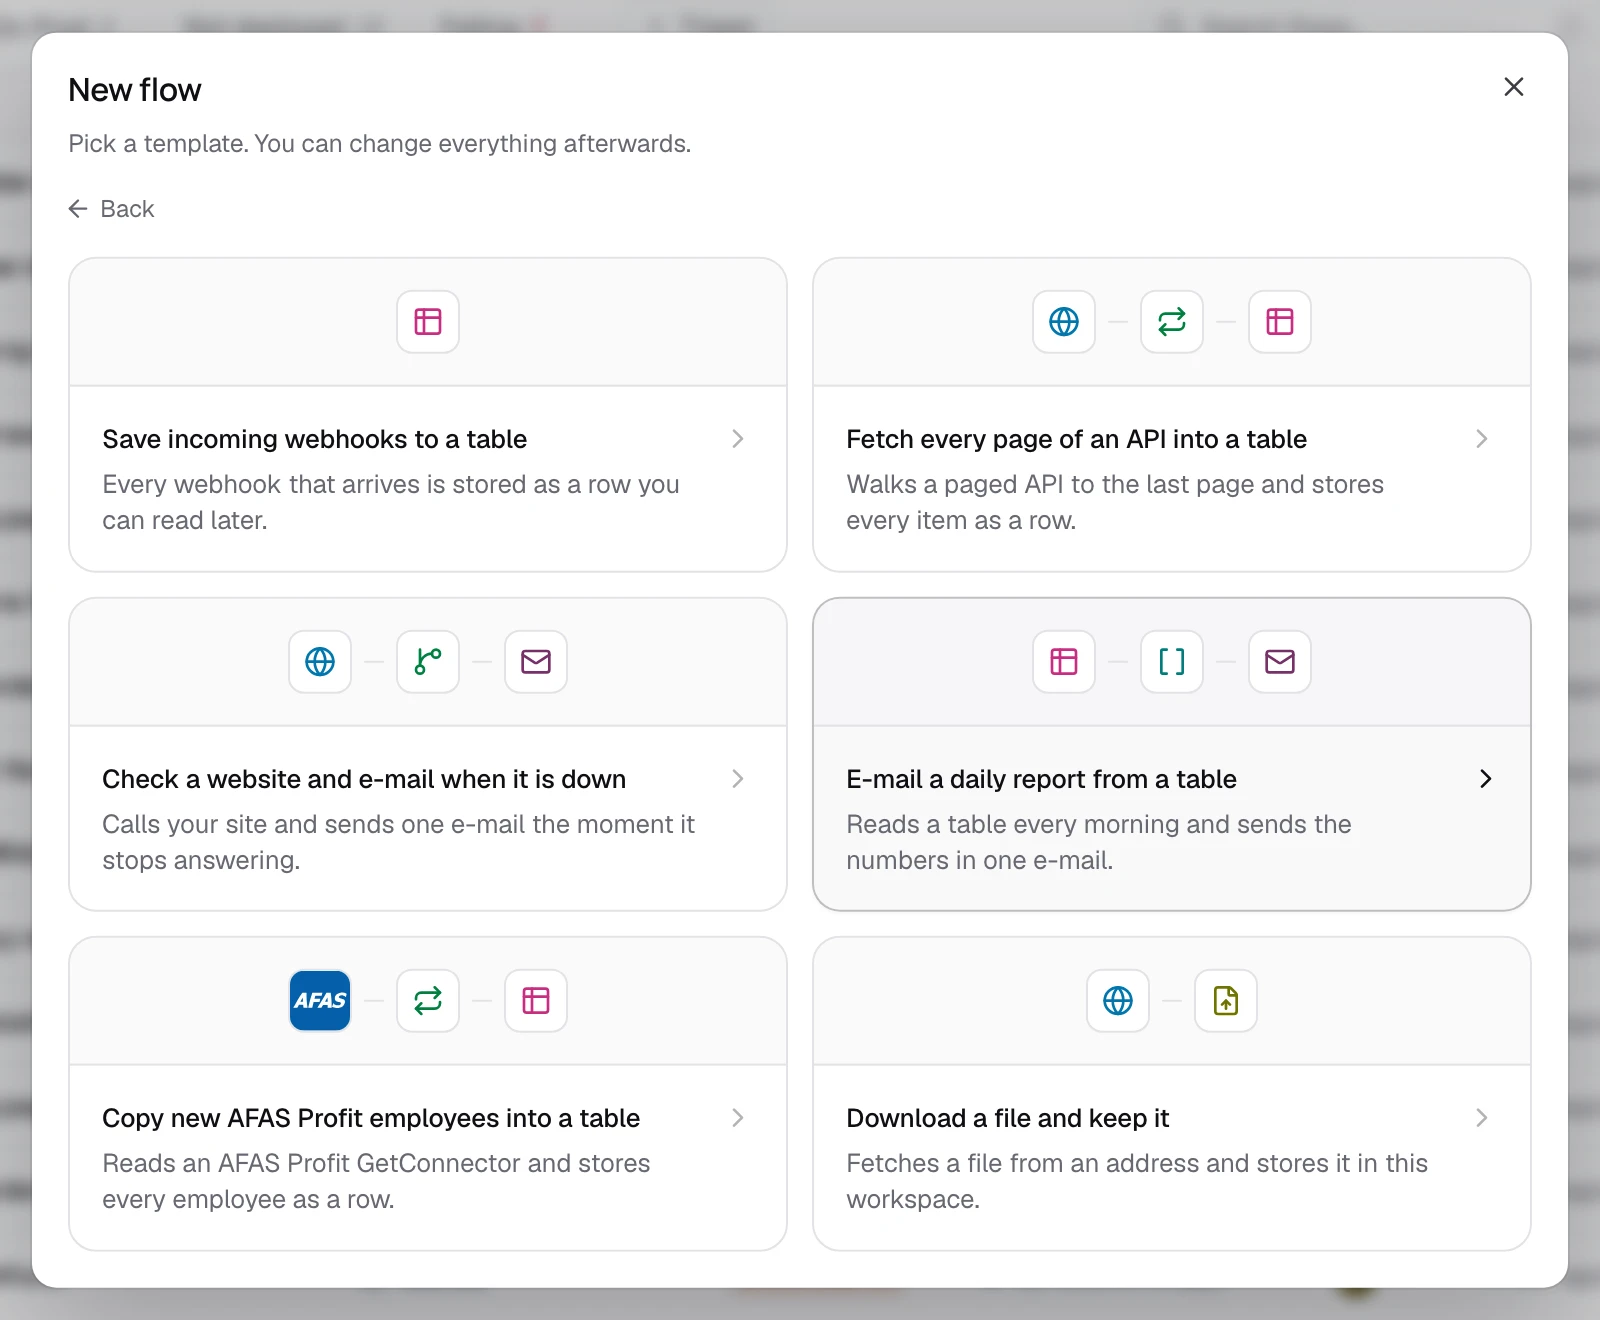Open chevron for Check a website template

[738, 779]
